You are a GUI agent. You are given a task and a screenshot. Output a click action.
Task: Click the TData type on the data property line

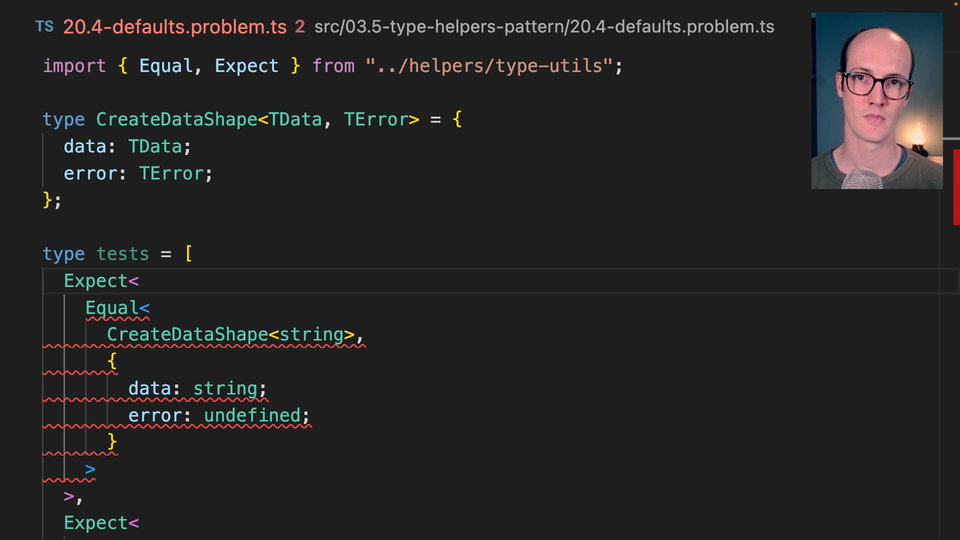pyautogui.click(x=155, y=147)
